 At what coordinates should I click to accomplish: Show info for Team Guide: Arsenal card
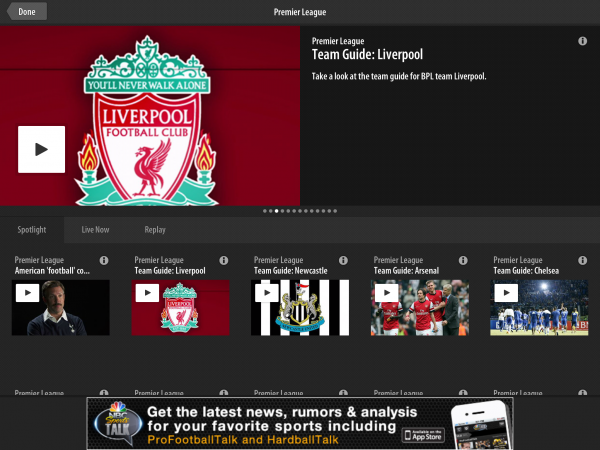[x=463, y=261]
